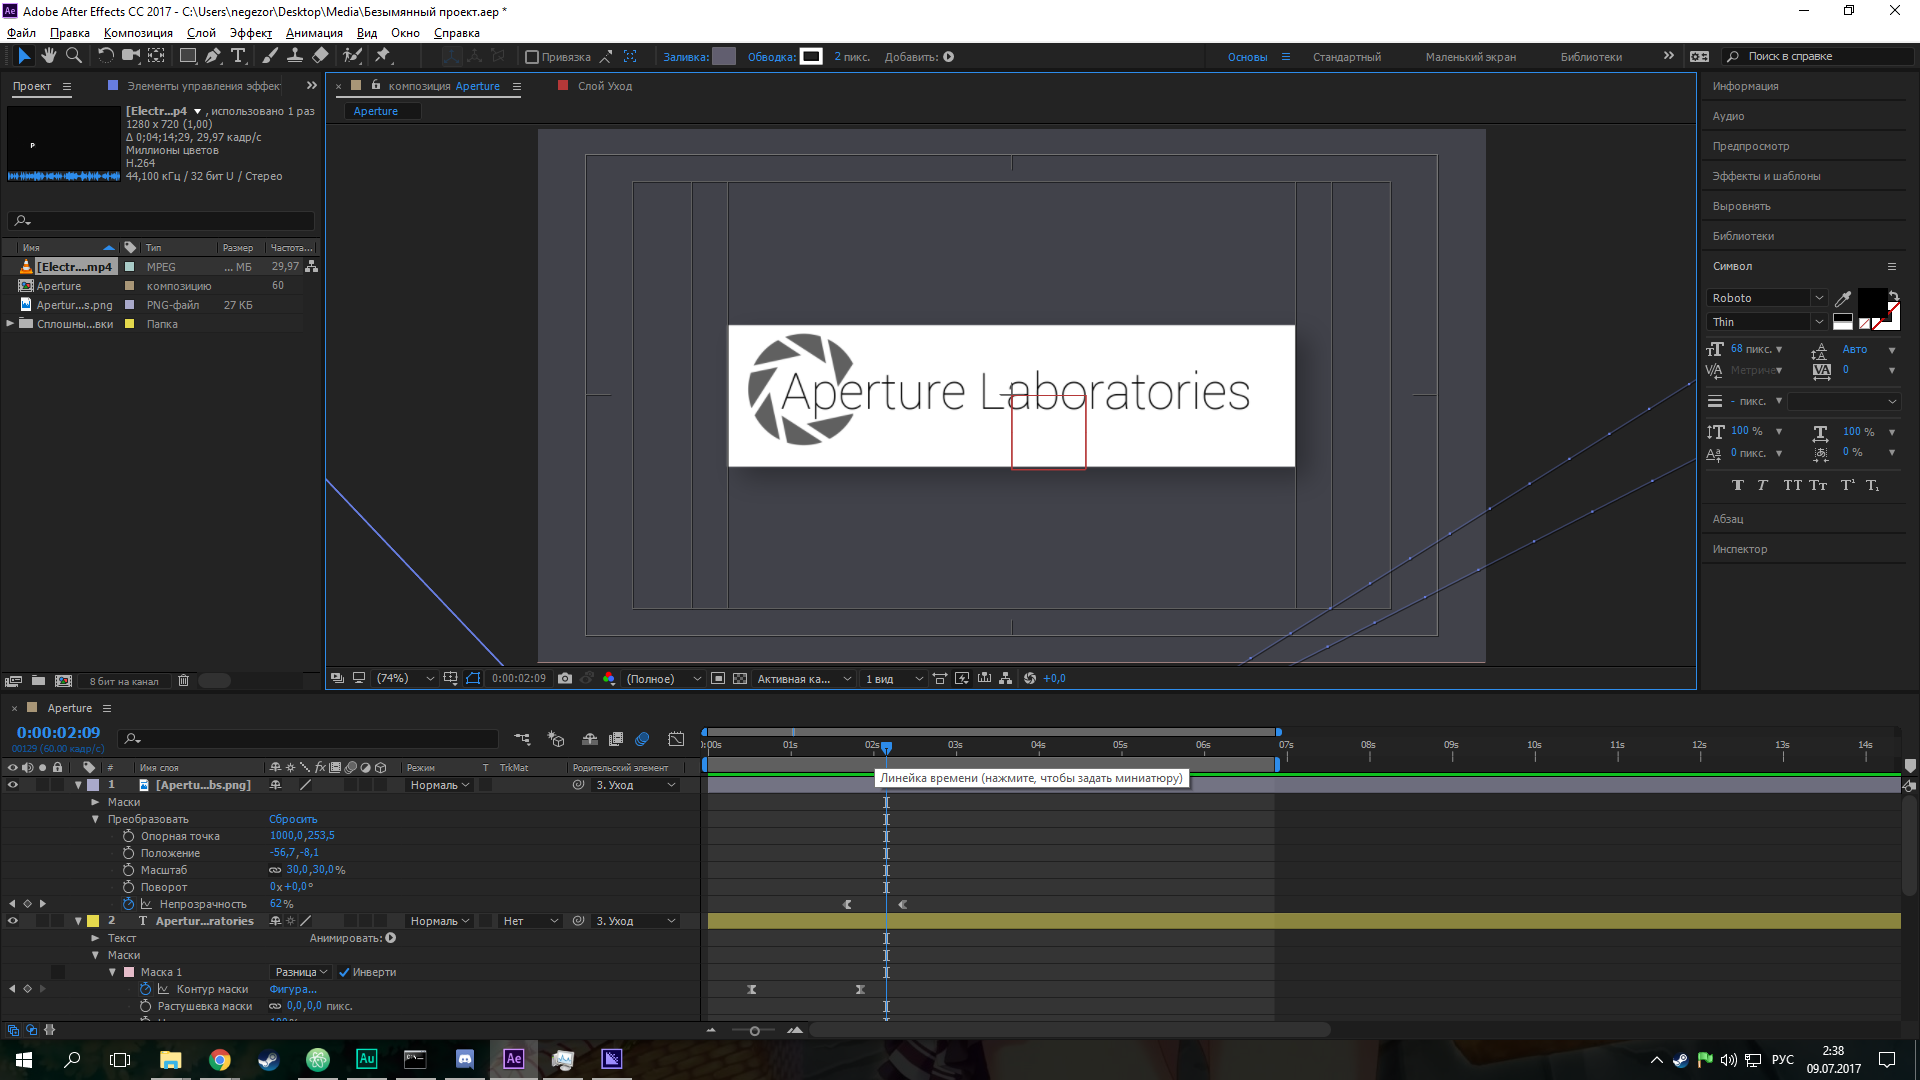Toggle stopwatch for Опорная точка property

[x=128, y=836]
